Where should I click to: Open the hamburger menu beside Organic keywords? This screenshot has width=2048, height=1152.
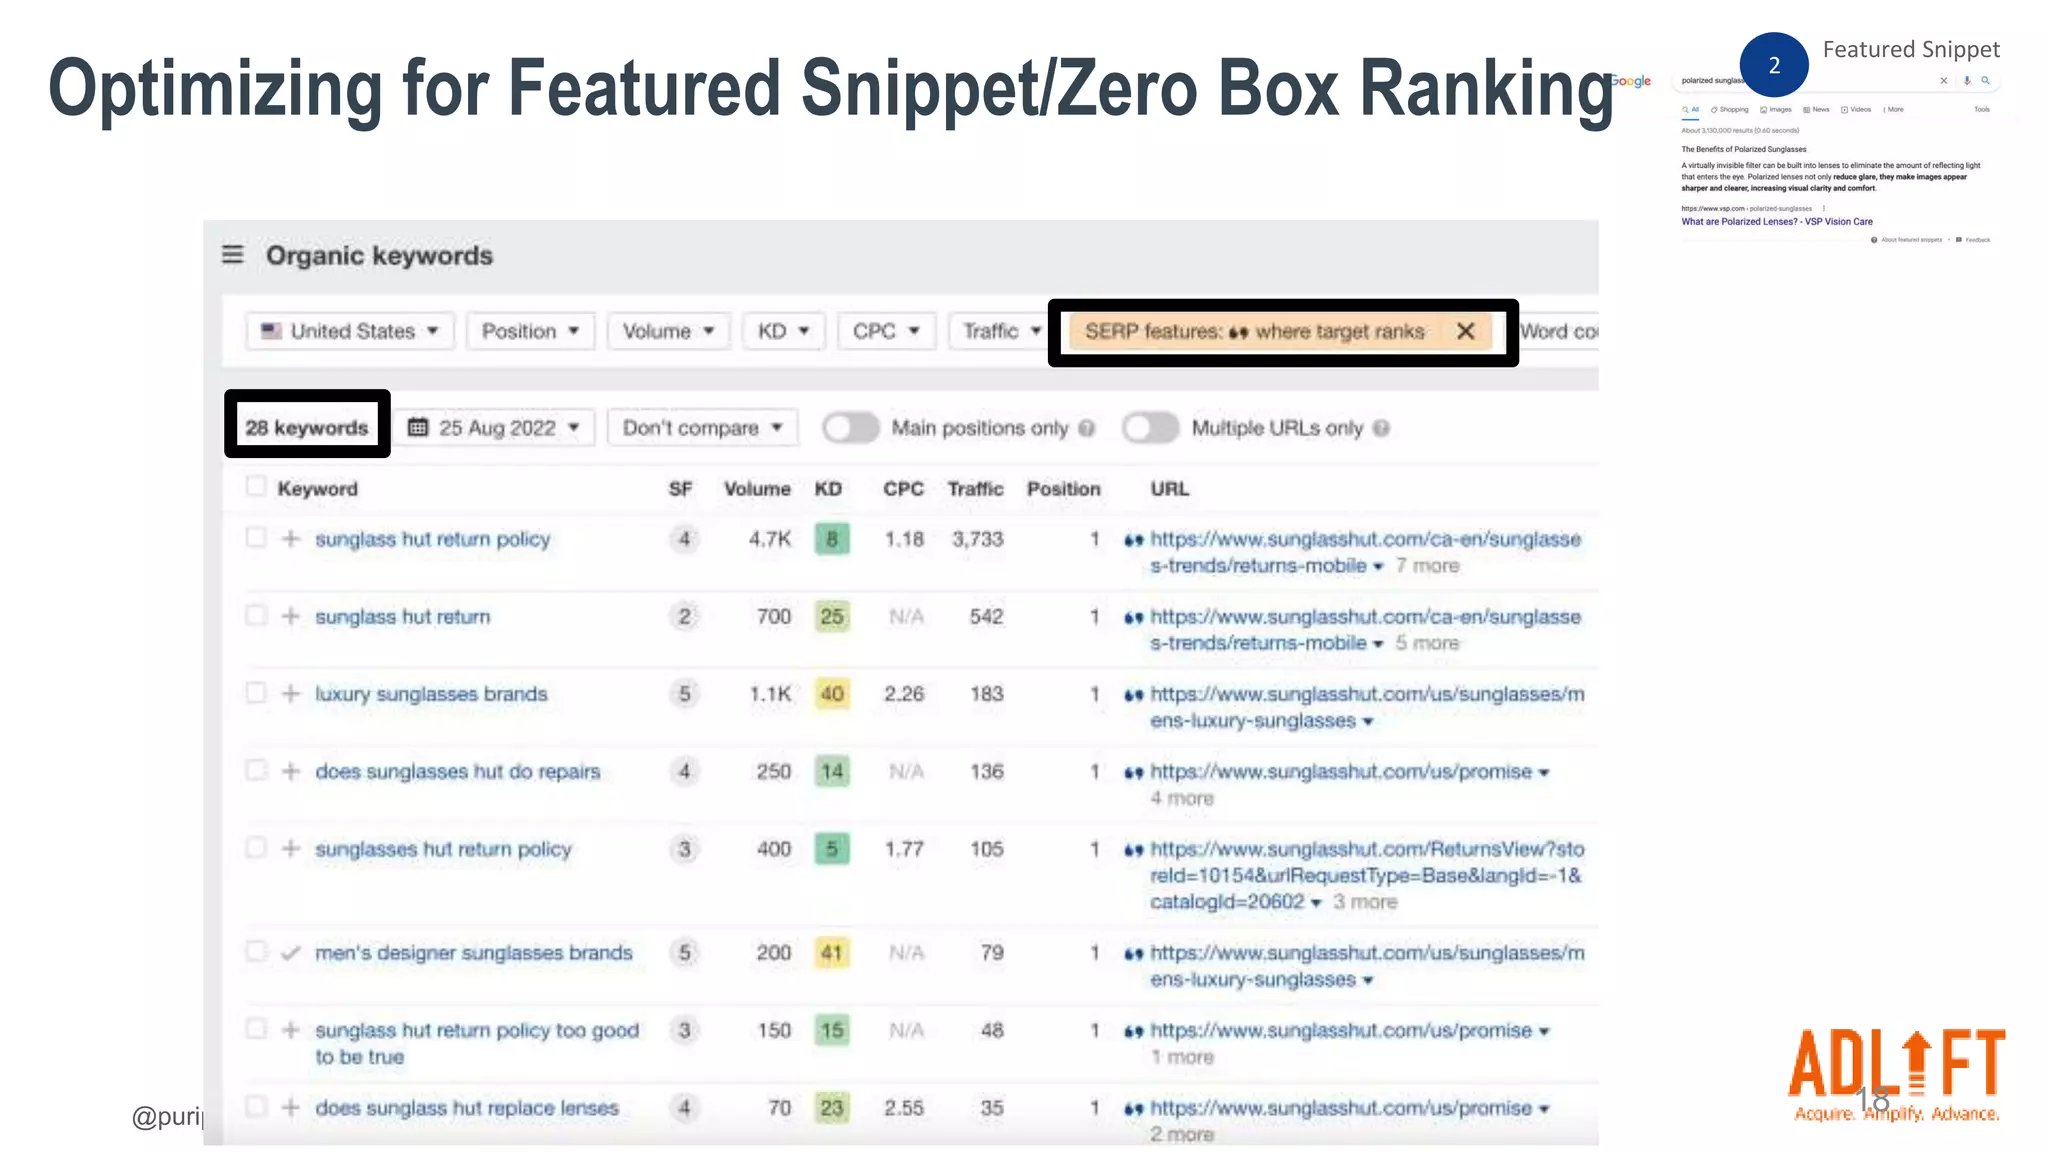point(232,255)
